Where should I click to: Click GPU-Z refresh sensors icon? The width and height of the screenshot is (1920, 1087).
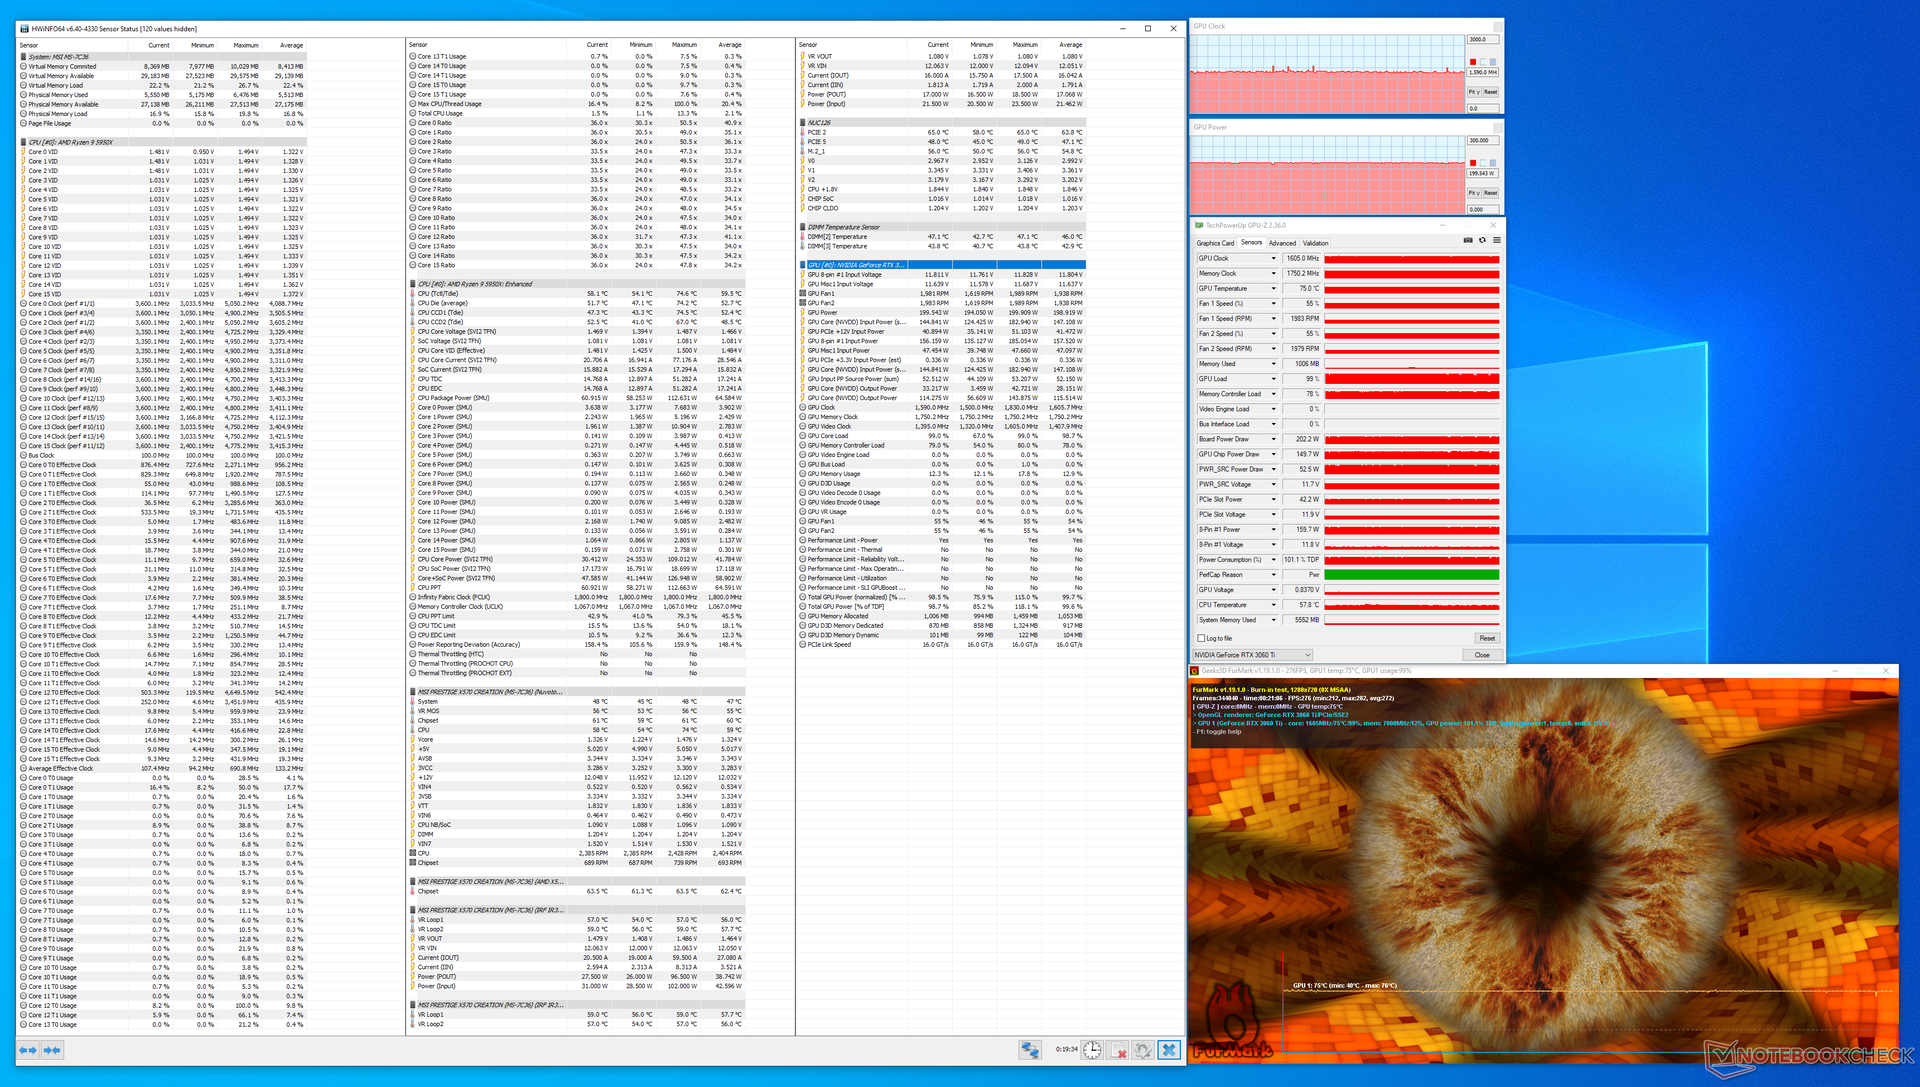coord(1482,240)
